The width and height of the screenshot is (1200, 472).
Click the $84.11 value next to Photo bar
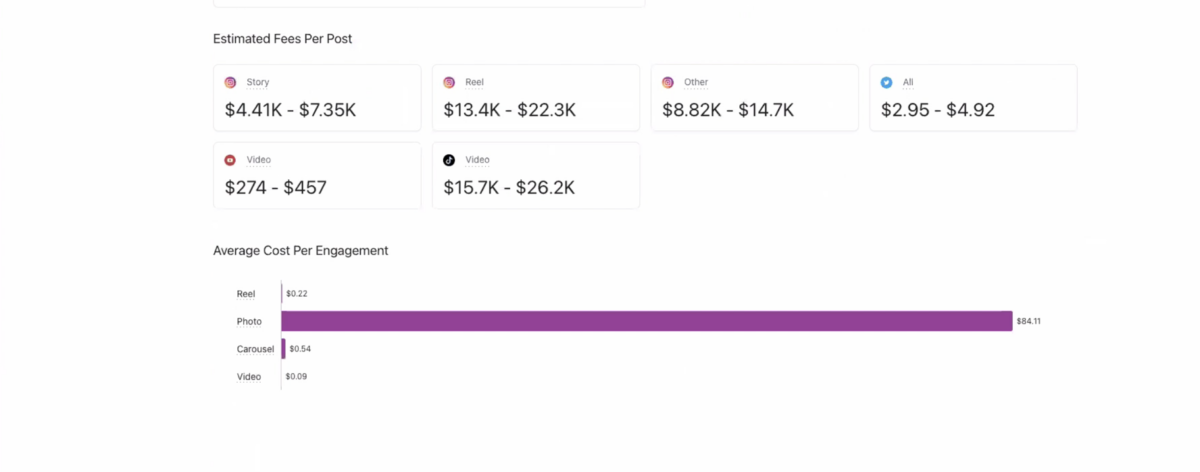1028,321
